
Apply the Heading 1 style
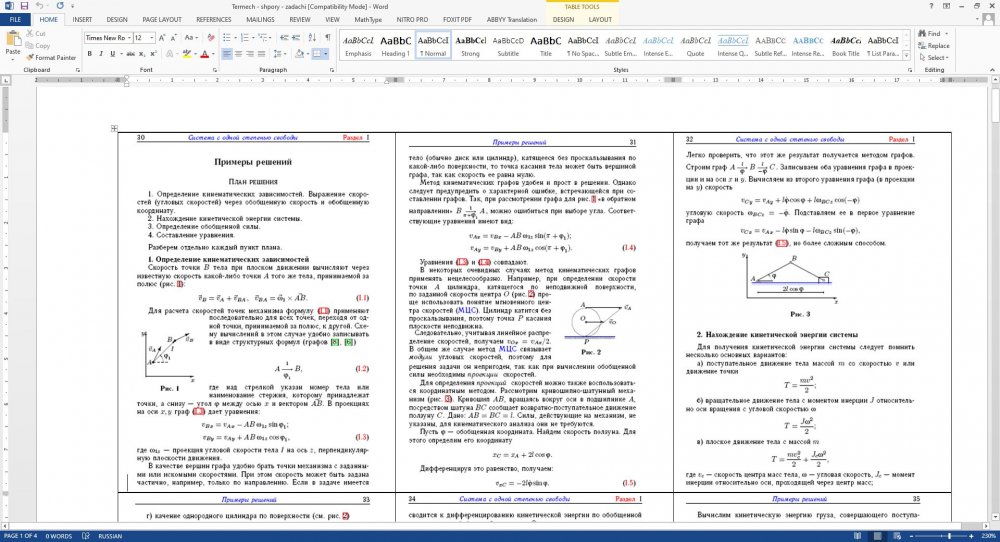point(395,46)
